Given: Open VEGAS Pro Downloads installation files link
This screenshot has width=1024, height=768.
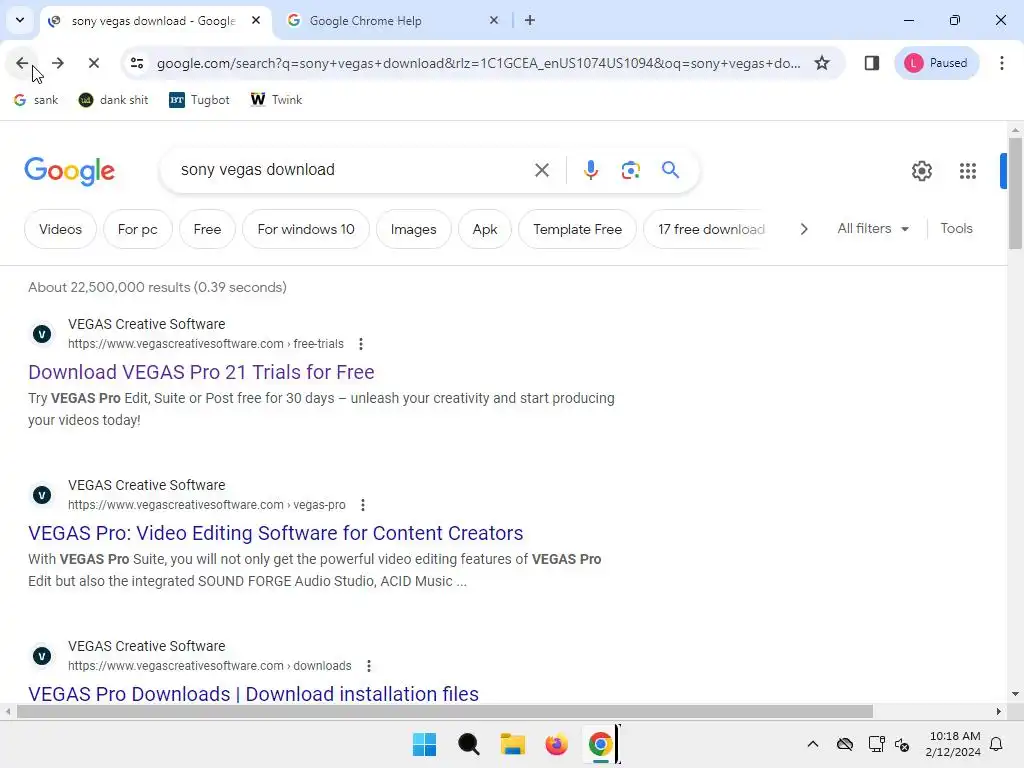Looking at the screenshot, I should point(253,694).
